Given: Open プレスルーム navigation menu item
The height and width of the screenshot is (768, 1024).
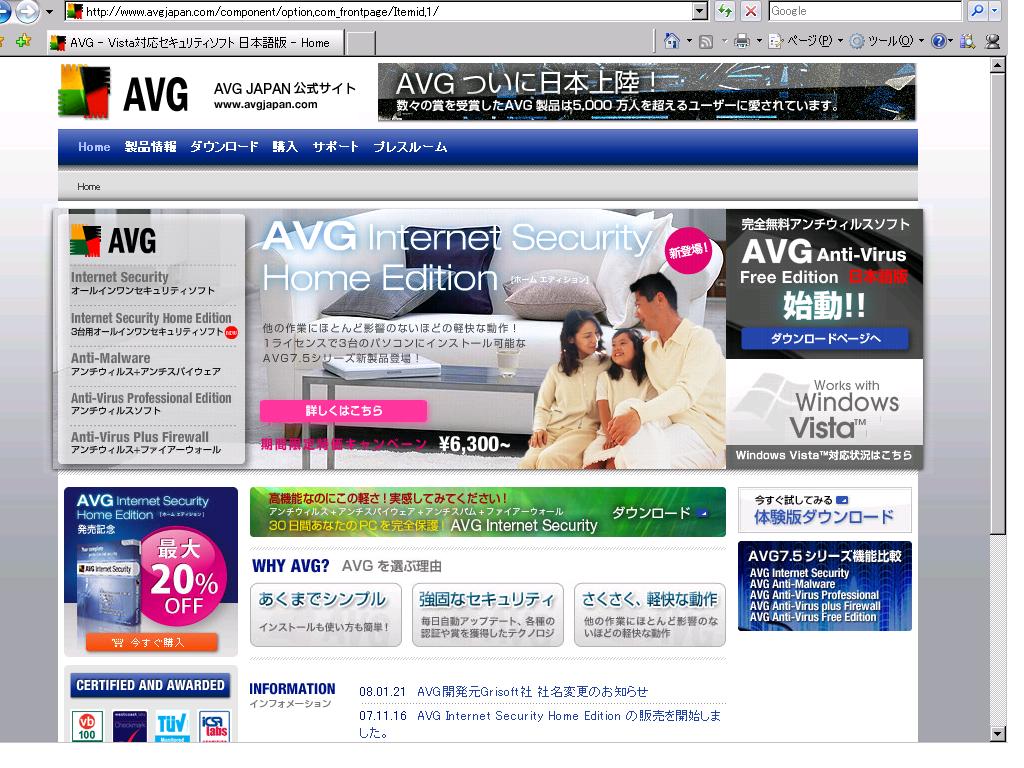Looking at the screenshot, I should (x=409, y=147).
